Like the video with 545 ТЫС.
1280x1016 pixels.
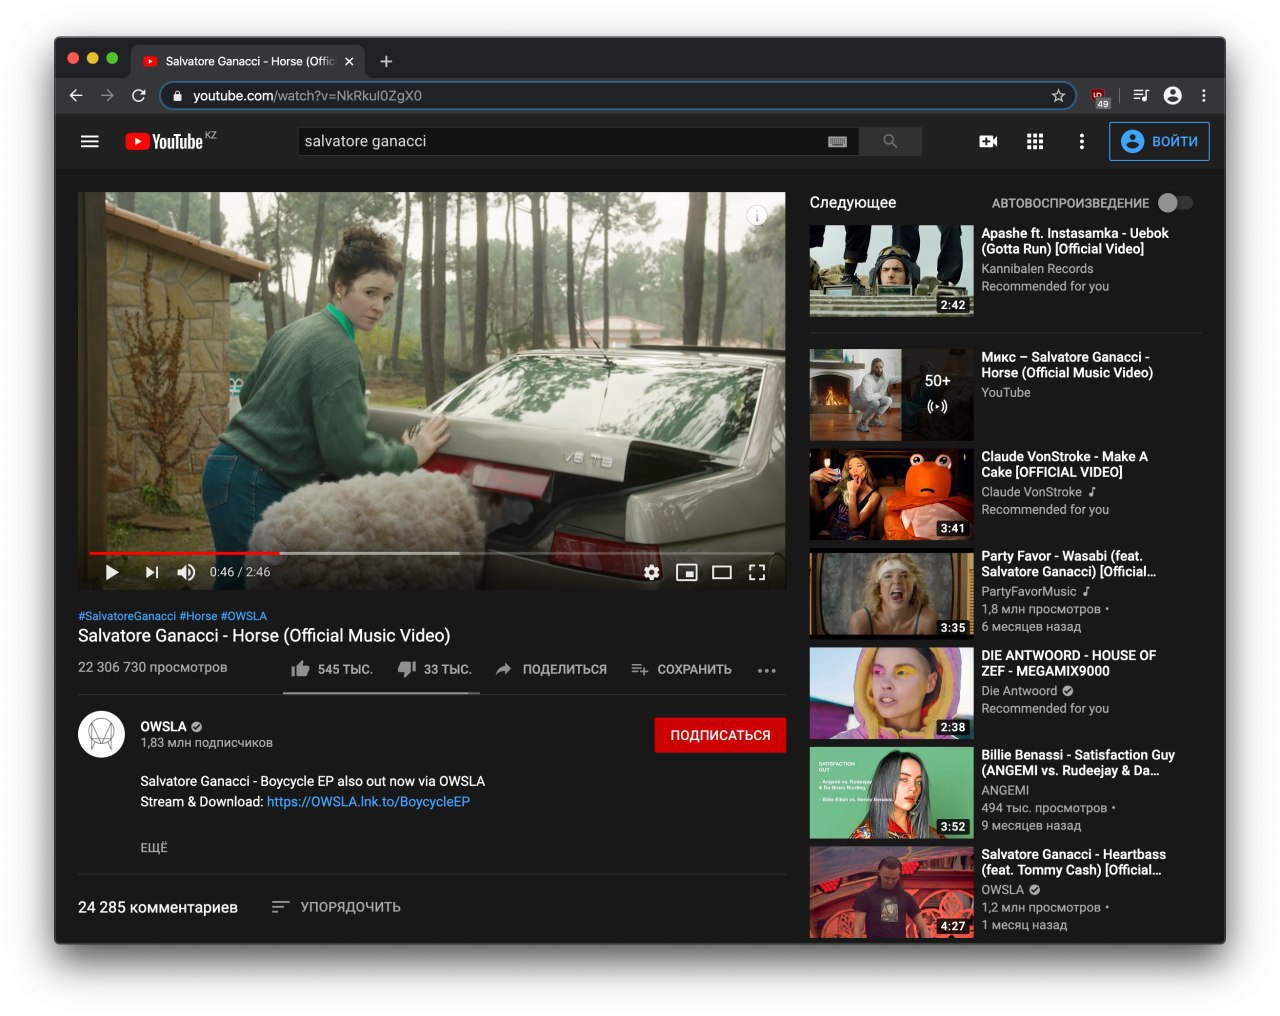[331, 669]
